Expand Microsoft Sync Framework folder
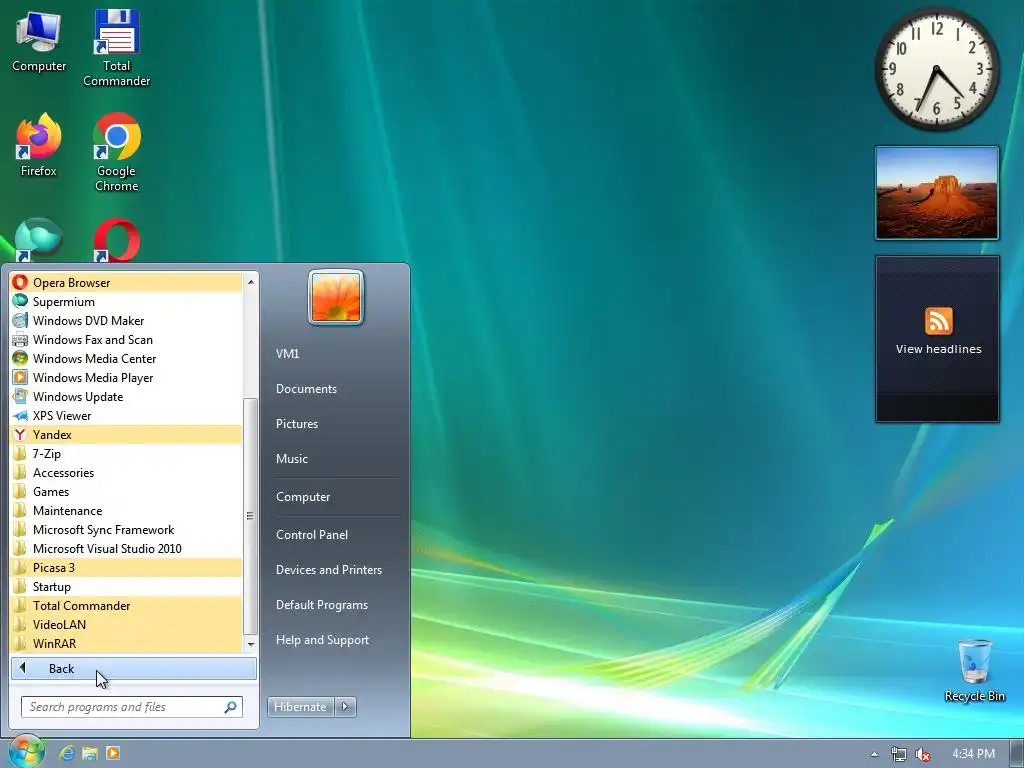Screen dimensions: 1024x768 126,530
